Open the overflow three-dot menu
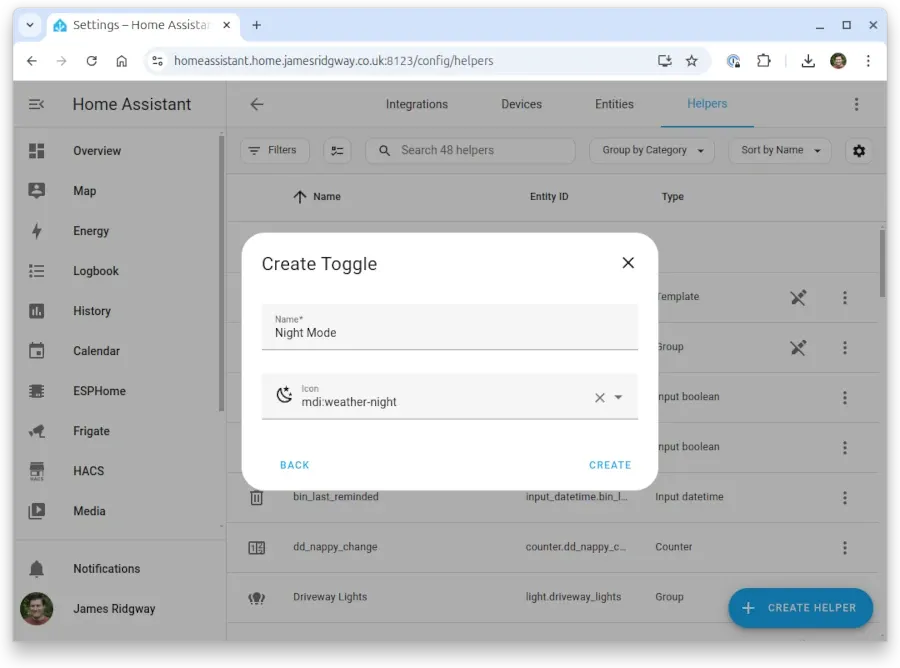Viewport: 900px width, 668px height. pyautogui.click(x=856, y=104)
